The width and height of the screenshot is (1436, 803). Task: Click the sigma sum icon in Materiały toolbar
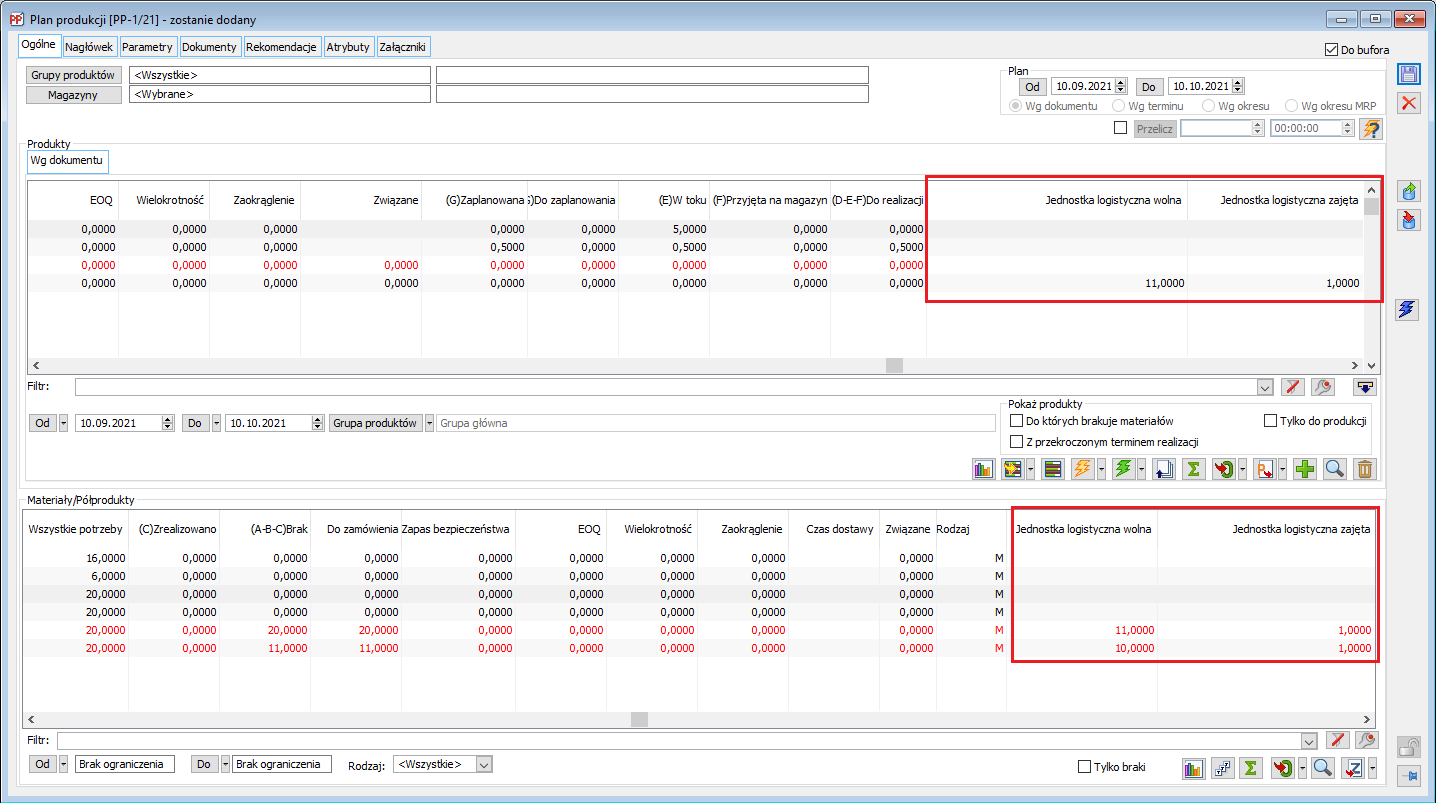click(x=1251, y=768)
